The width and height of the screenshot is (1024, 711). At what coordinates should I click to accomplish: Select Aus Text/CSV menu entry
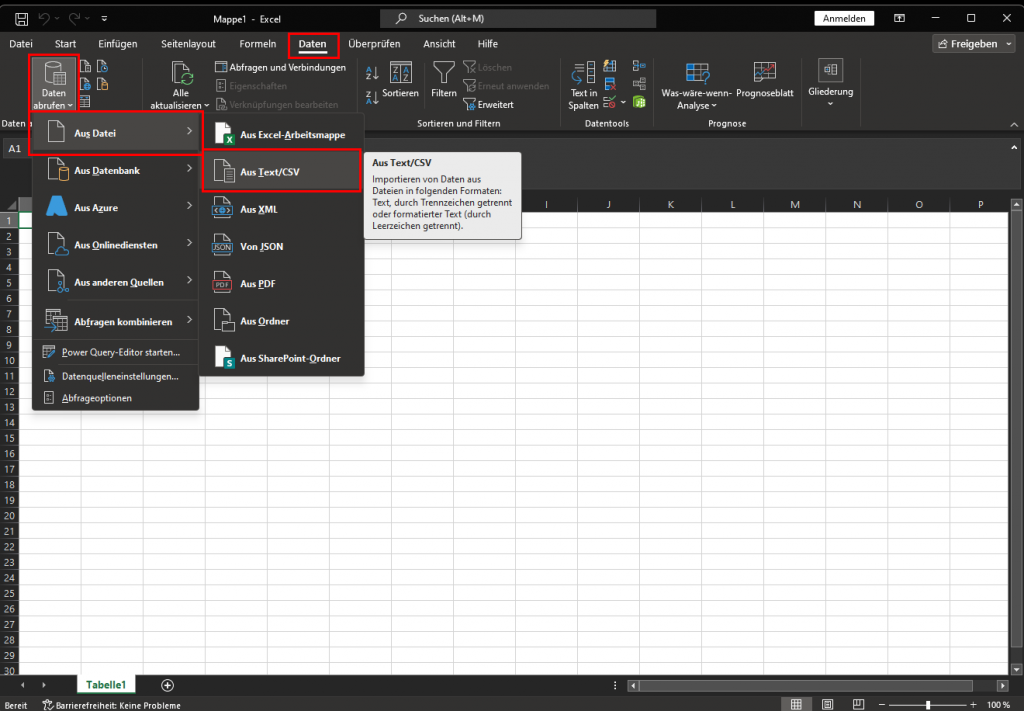281,172
